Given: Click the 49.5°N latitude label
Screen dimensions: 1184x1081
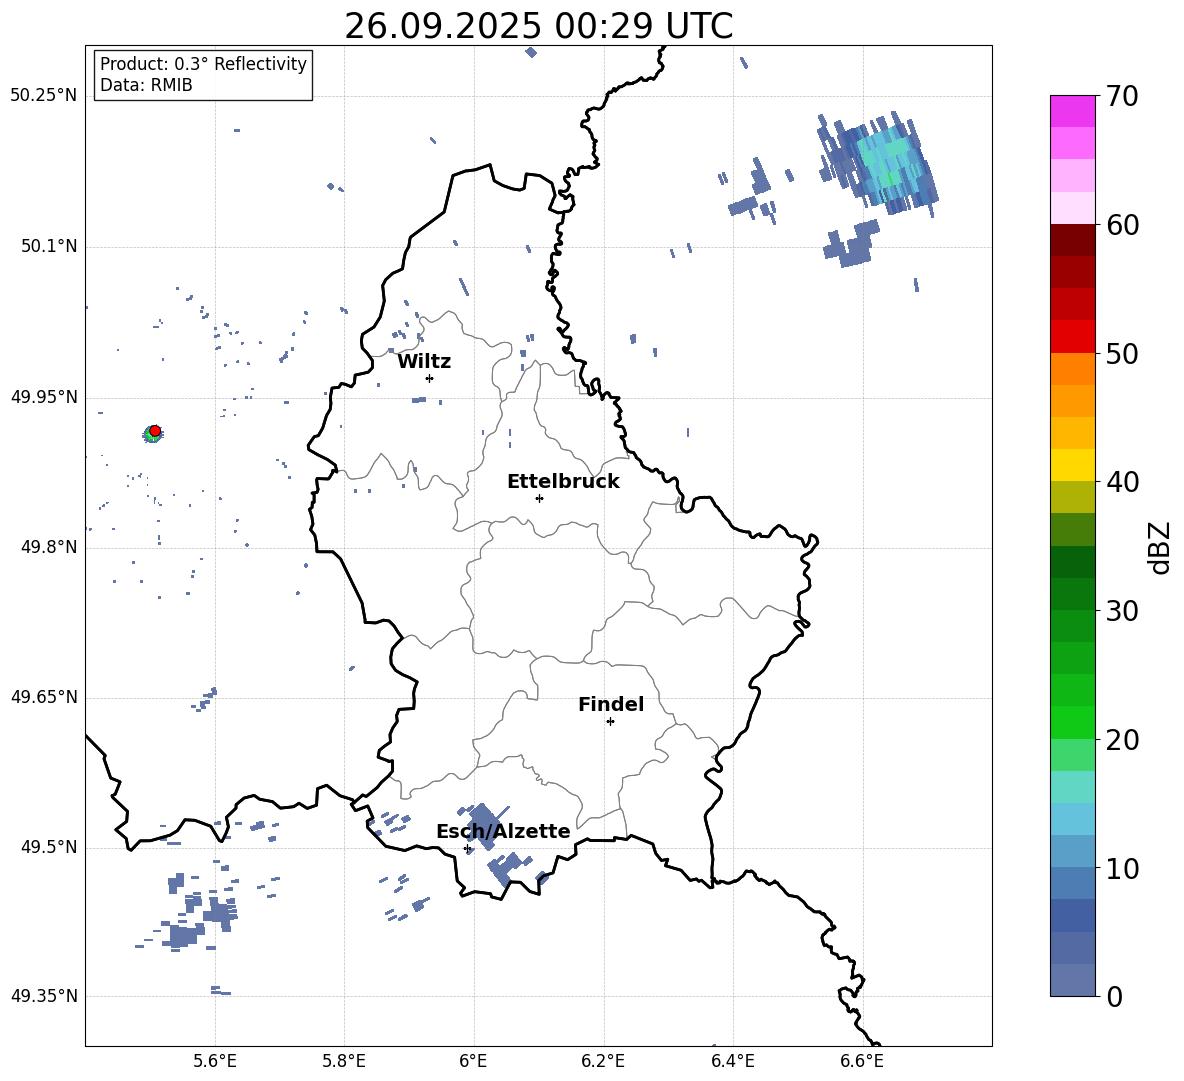Looking at the screenshot, I should point(49,847).
